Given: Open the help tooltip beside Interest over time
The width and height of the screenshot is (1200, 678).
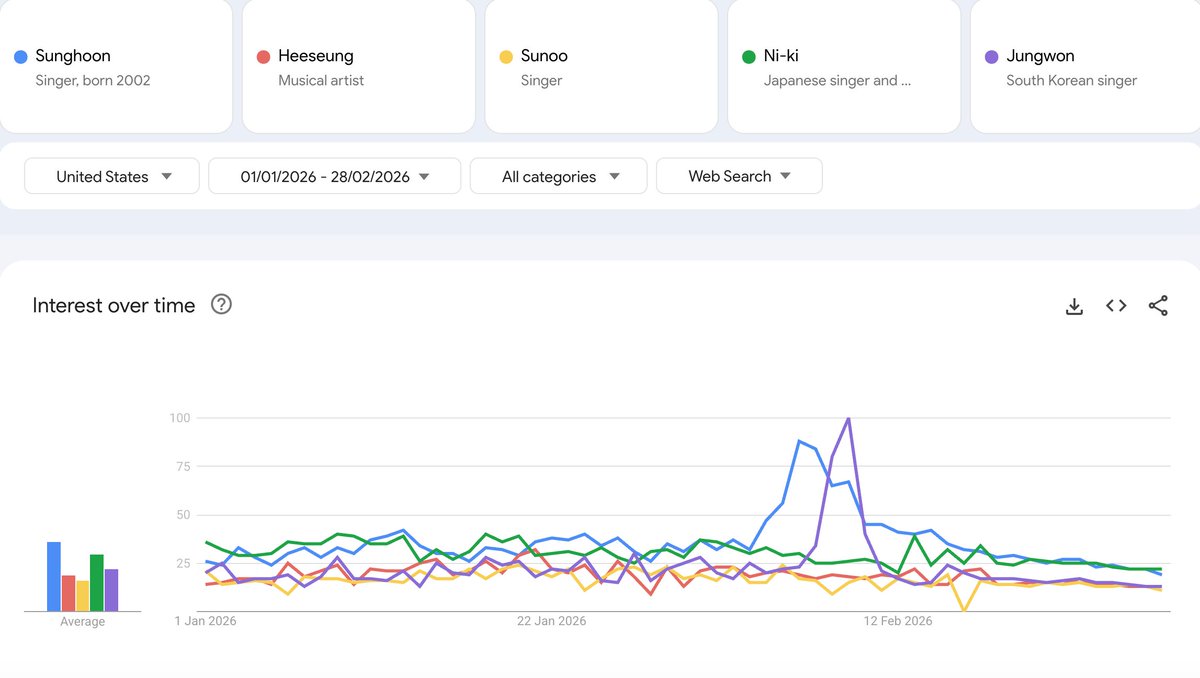Looking at the screenshot, I should click(221, 305).
